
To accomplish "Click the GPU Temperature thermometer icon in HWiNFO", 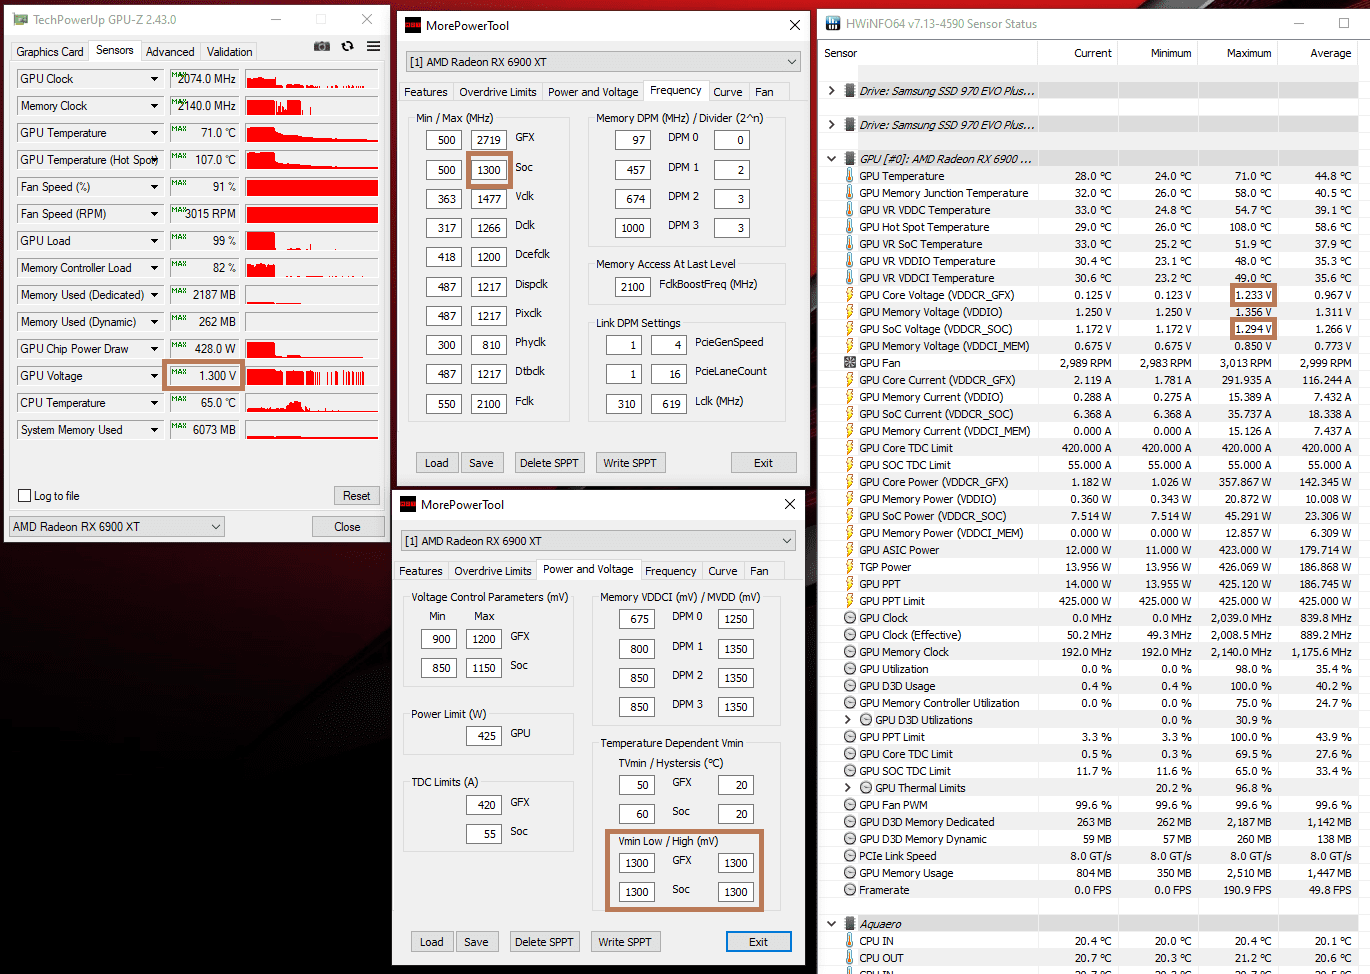I will 850,176.
